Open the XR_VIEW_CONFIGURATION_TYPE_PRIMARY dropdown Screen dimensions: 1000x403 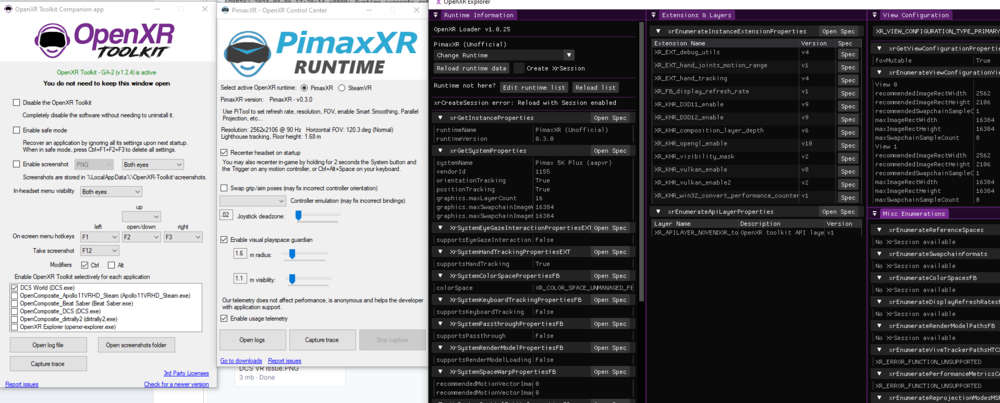(935, 30)
